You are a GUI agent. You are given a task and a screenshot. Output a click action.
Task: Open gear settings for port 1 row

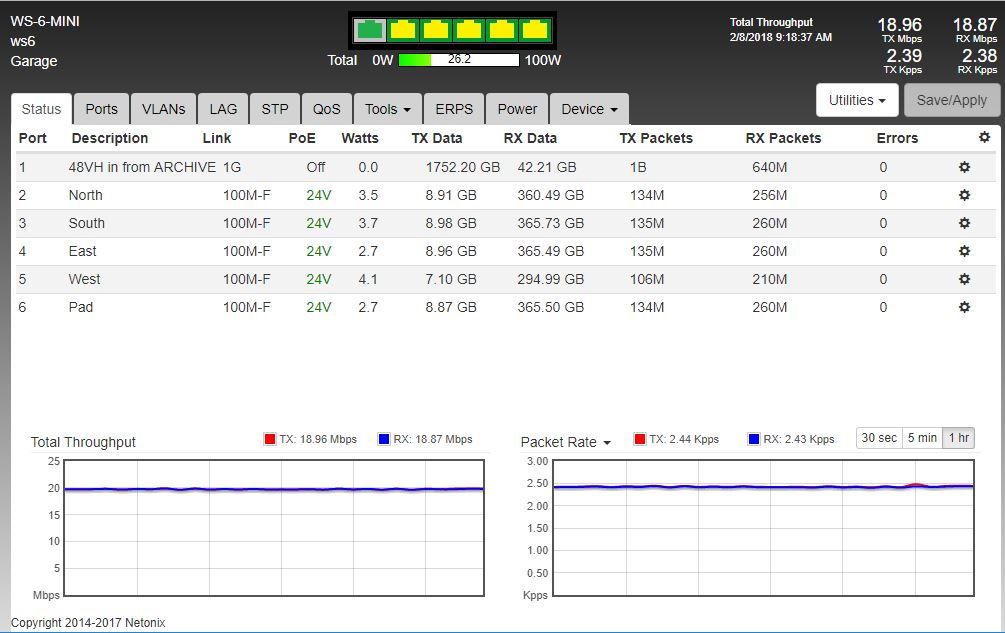tap(964, 167)
